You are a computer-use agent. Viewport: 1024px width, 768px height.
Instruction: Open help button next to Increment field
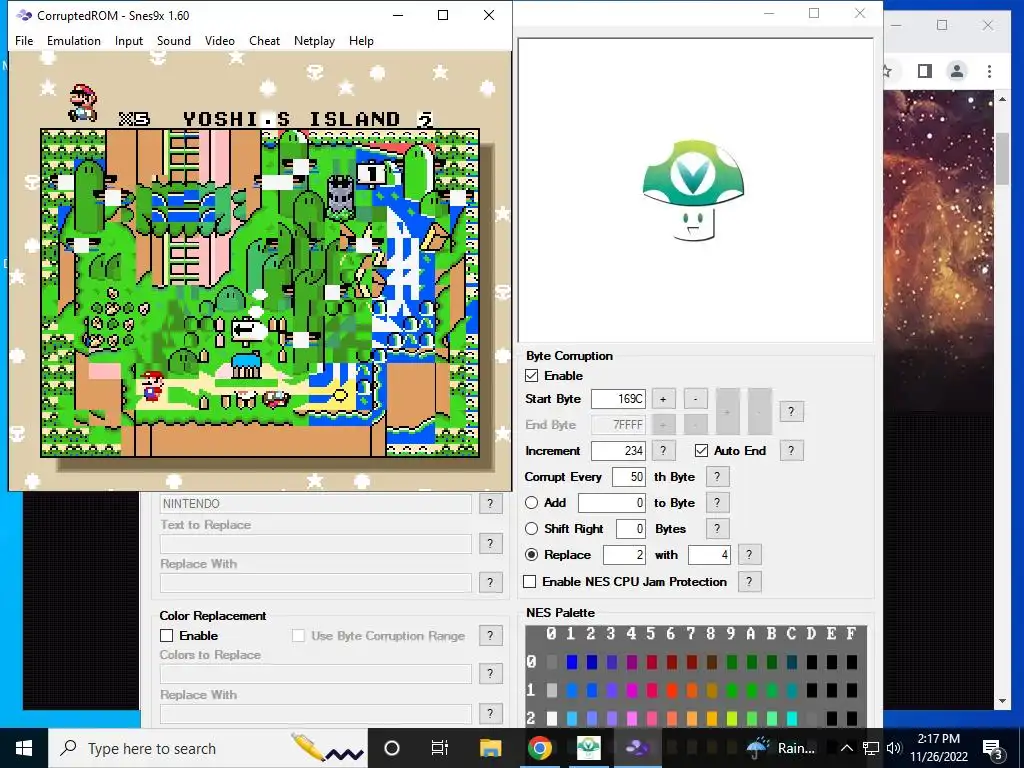[663, 451]
